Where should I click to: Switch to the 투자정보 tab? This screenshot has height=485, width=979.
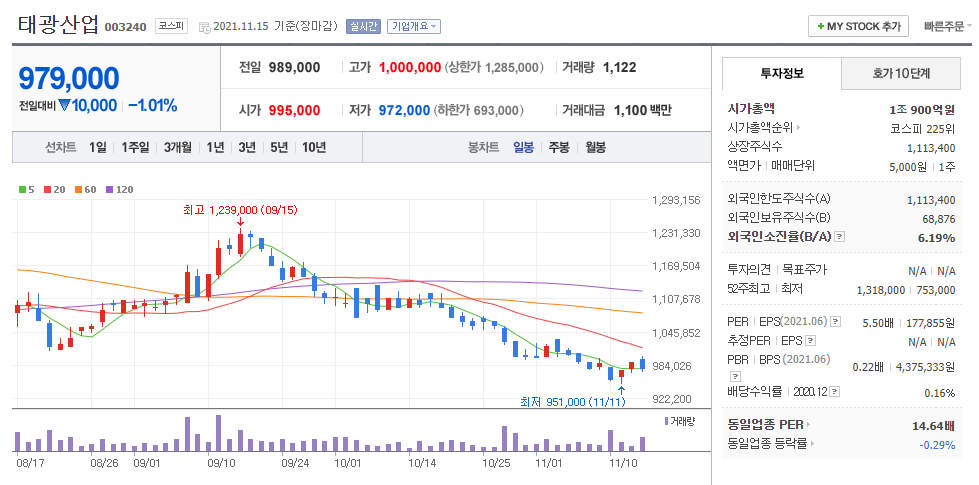(x=782, y=73)
